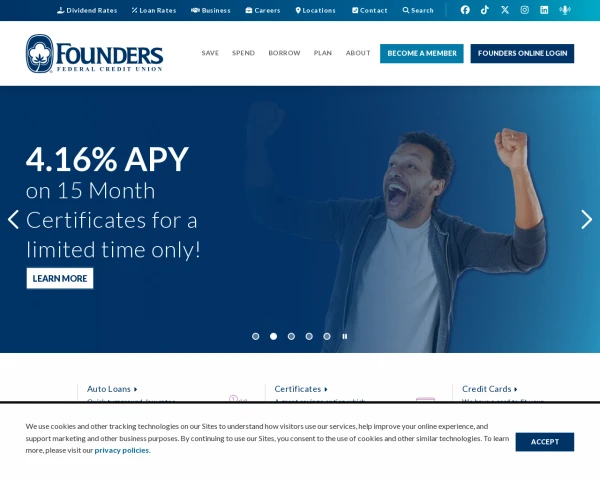This screenshot has width=600, height=480.
Task: Select the first slide indicator dot
Action: (x=256, y=336)
